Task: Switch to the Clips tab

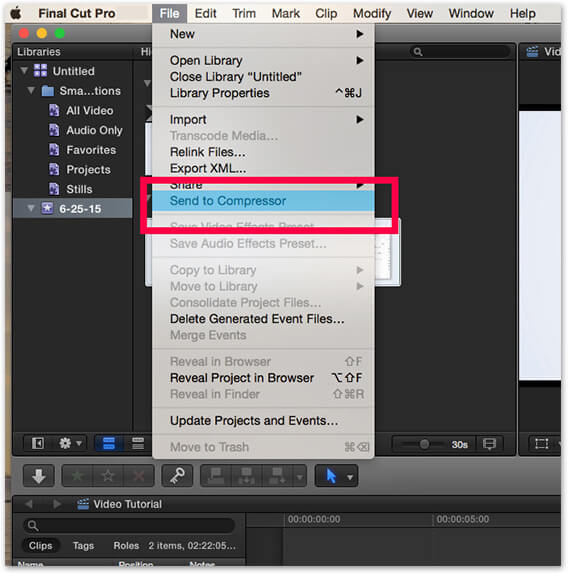Action: (40, 545)
